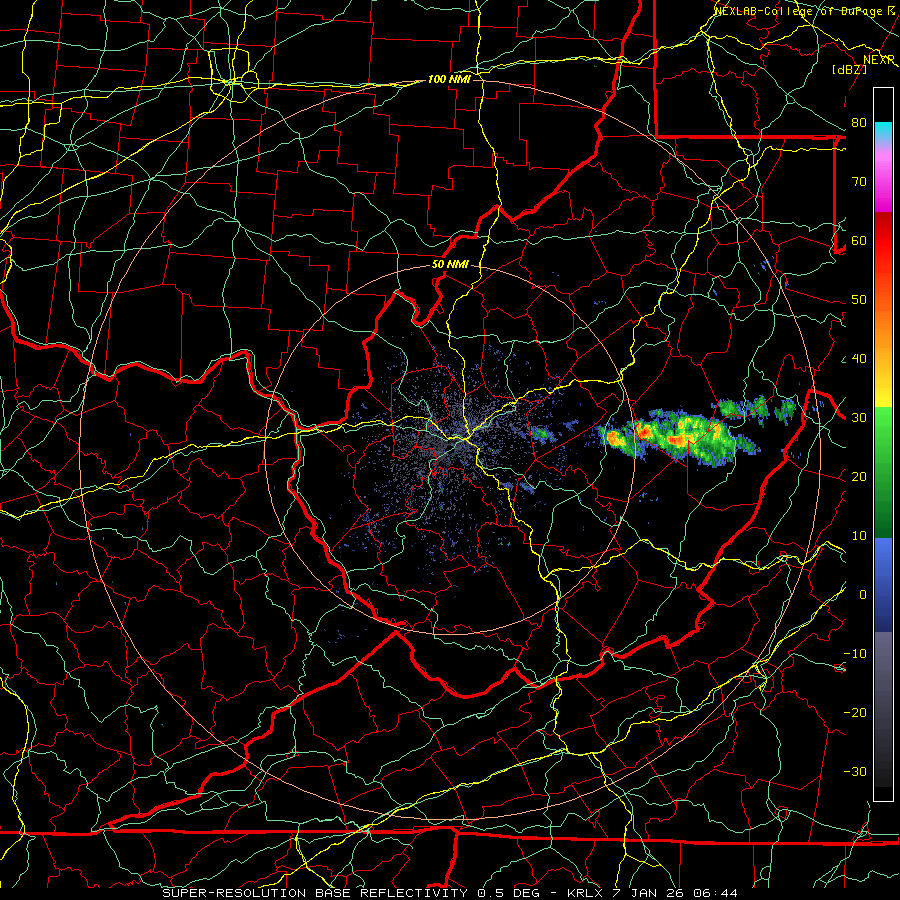
Task: Click the '7 JAN 26 06:44' timestamp
Action: pyautogui.click(x=675, y=893)
